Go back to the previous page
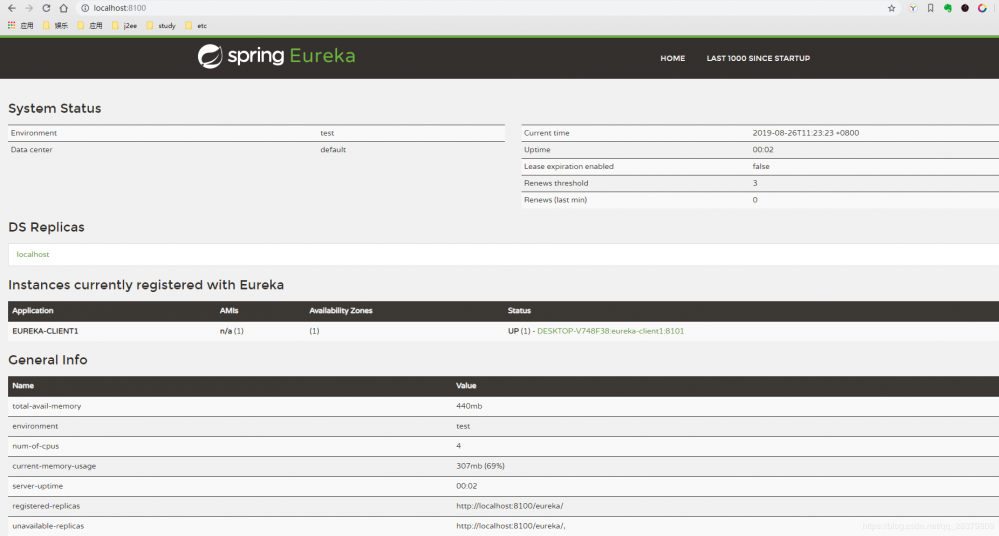This screenshot has height=536, width=999. pyautogui.click(x=11, y=8)
